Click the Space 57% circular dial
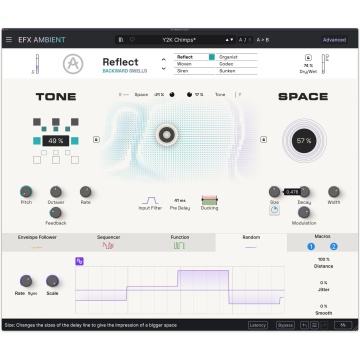Image resolution: width=360 pixels, height=360 pixels. click(304, 141)
